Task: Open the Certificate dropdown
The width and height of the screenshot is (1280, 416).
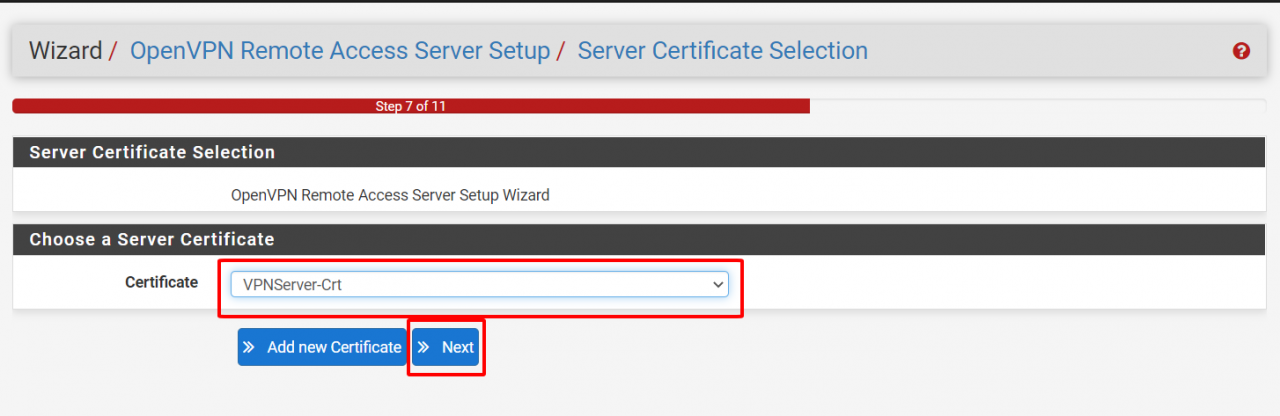Action: (x=479, y=284)
